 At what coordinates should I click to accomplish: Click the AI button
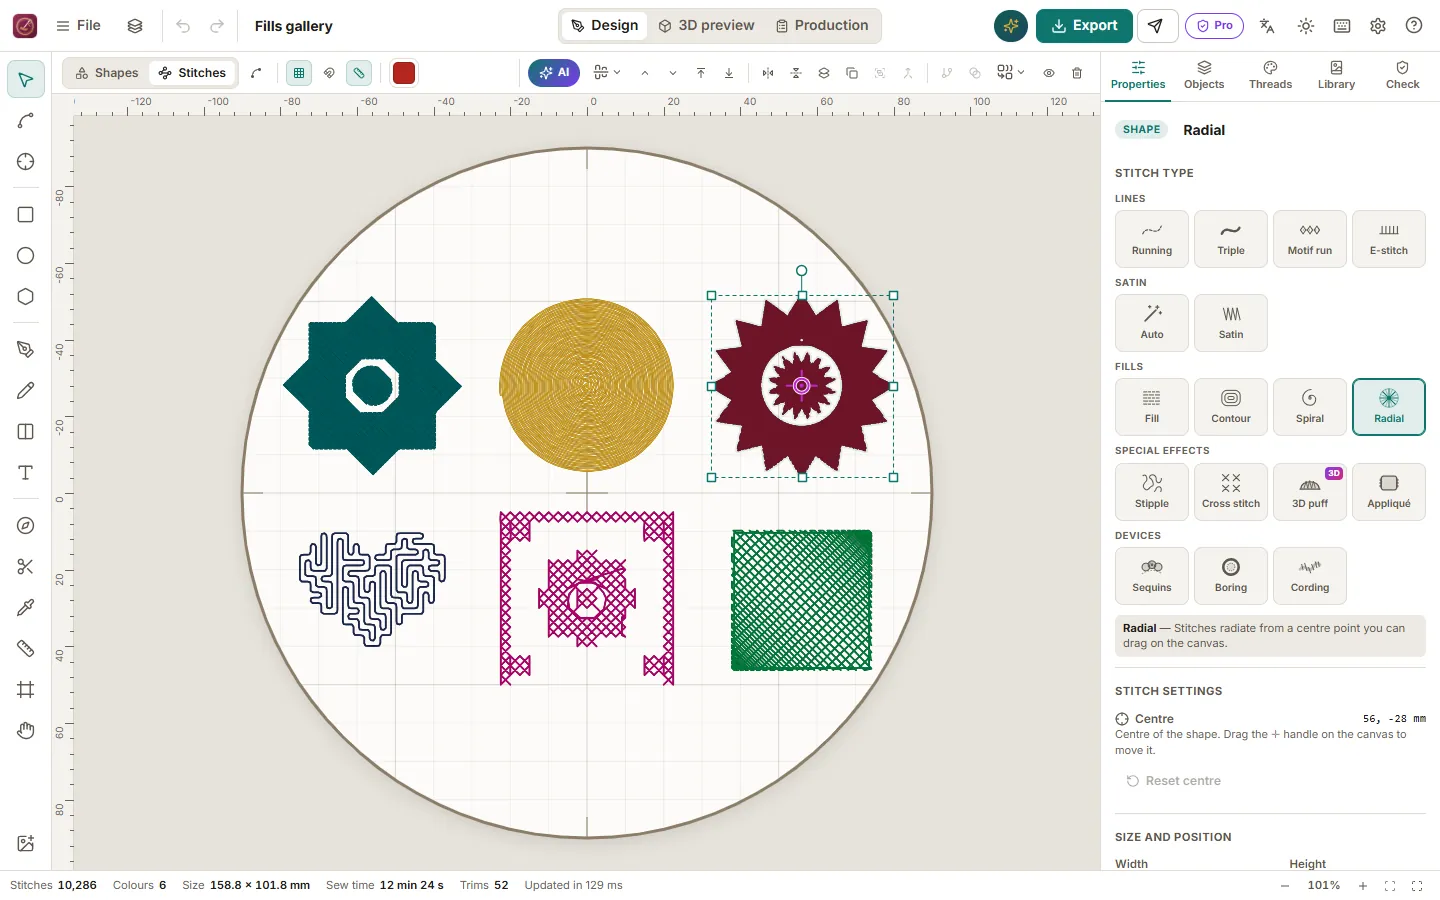coord(554,73)
